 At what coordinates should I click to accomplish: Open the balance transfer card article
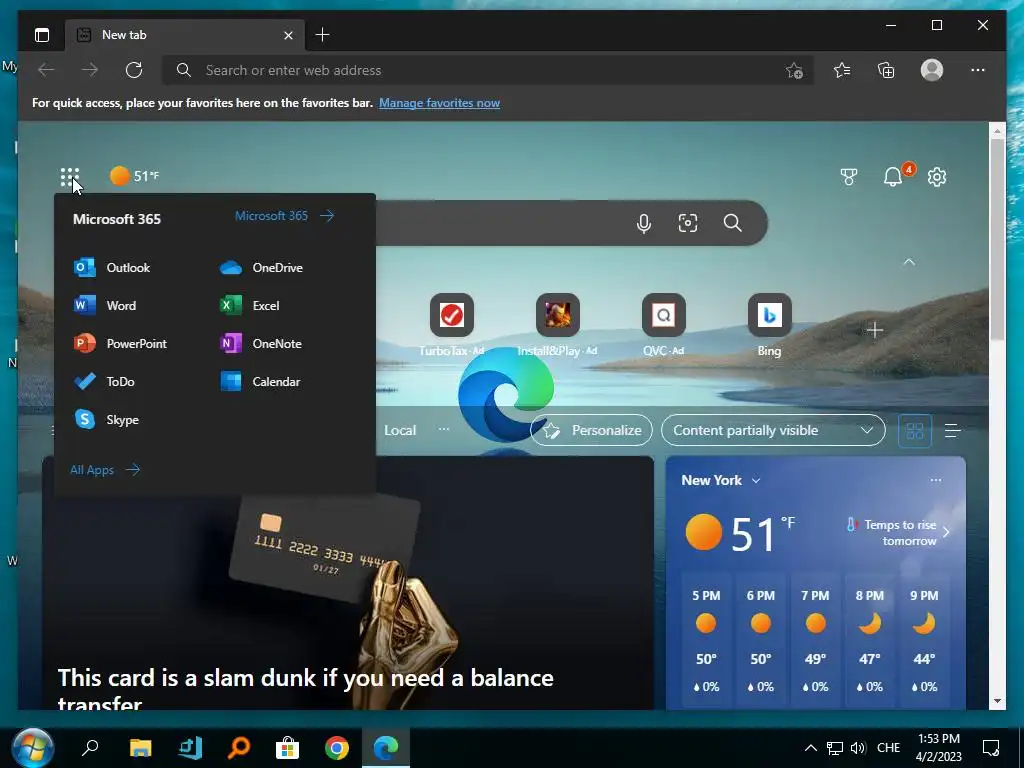tap(348, 583)
